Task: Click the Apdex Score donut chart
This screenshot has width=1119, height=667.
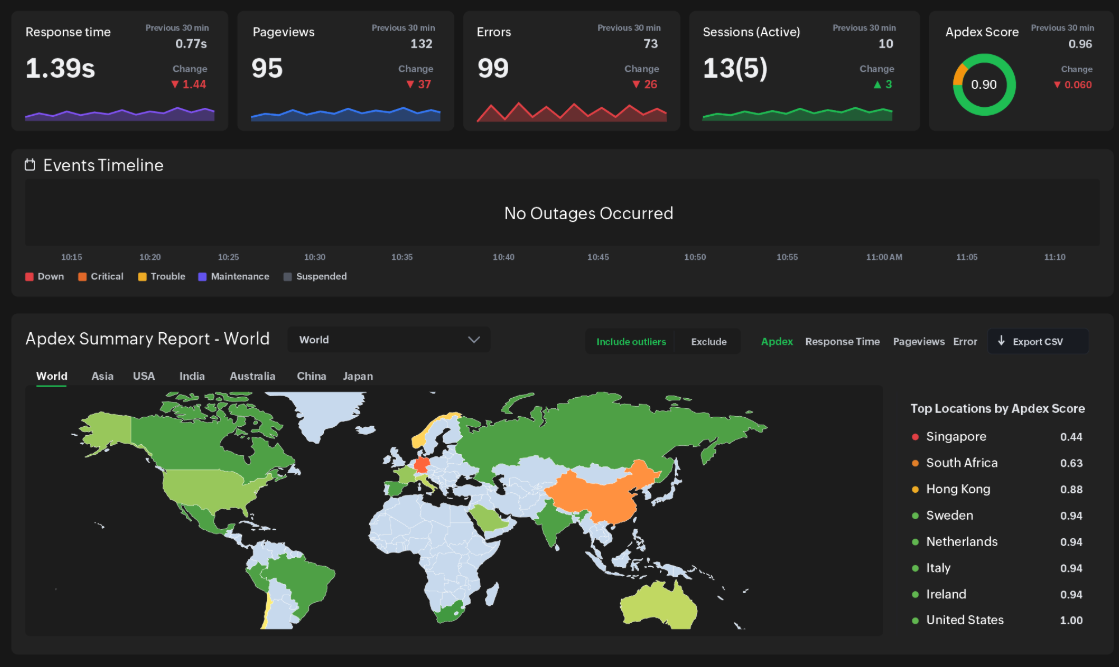Action: 984,84
